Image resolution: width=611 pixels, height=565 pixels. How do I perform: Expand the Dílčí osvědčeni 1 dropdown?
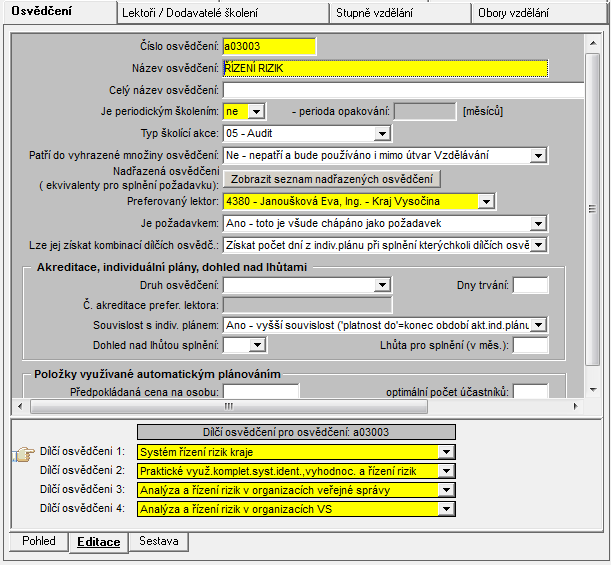click(x=446, y=452)
